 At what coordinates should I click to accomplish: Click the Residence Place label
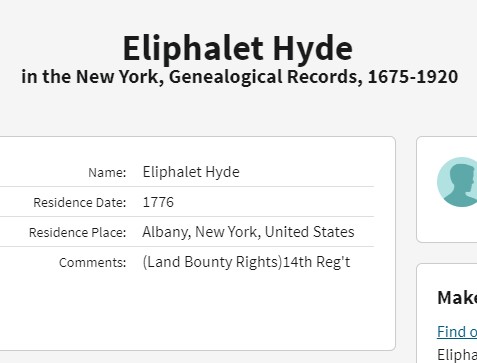click(78, 233)
